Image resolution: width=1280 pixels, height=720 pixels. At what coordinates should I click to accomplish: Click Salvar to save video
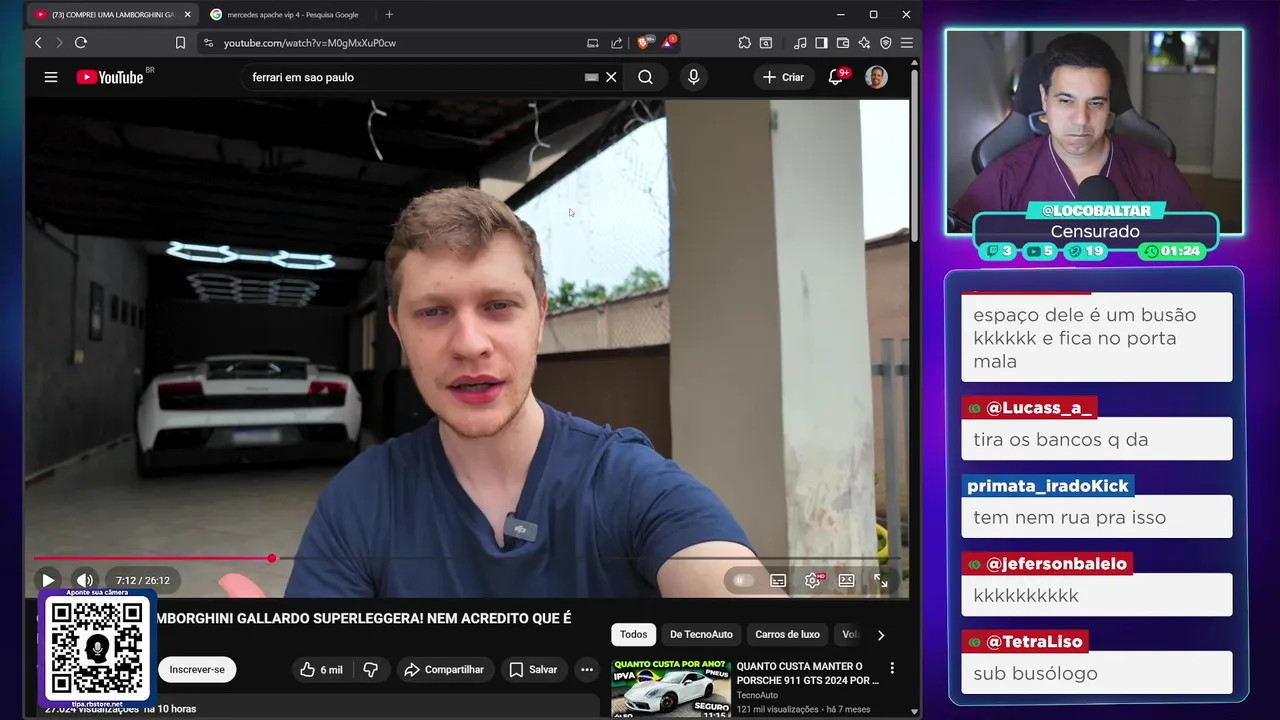click(x=533, y=670)
